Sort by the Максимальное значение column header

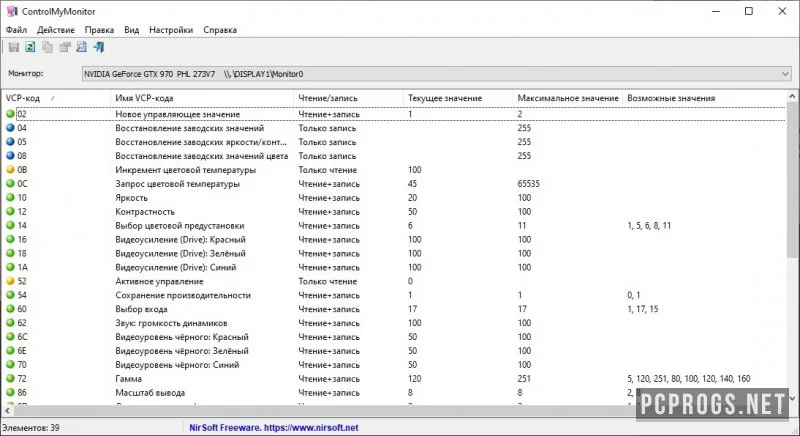[568, 98]
